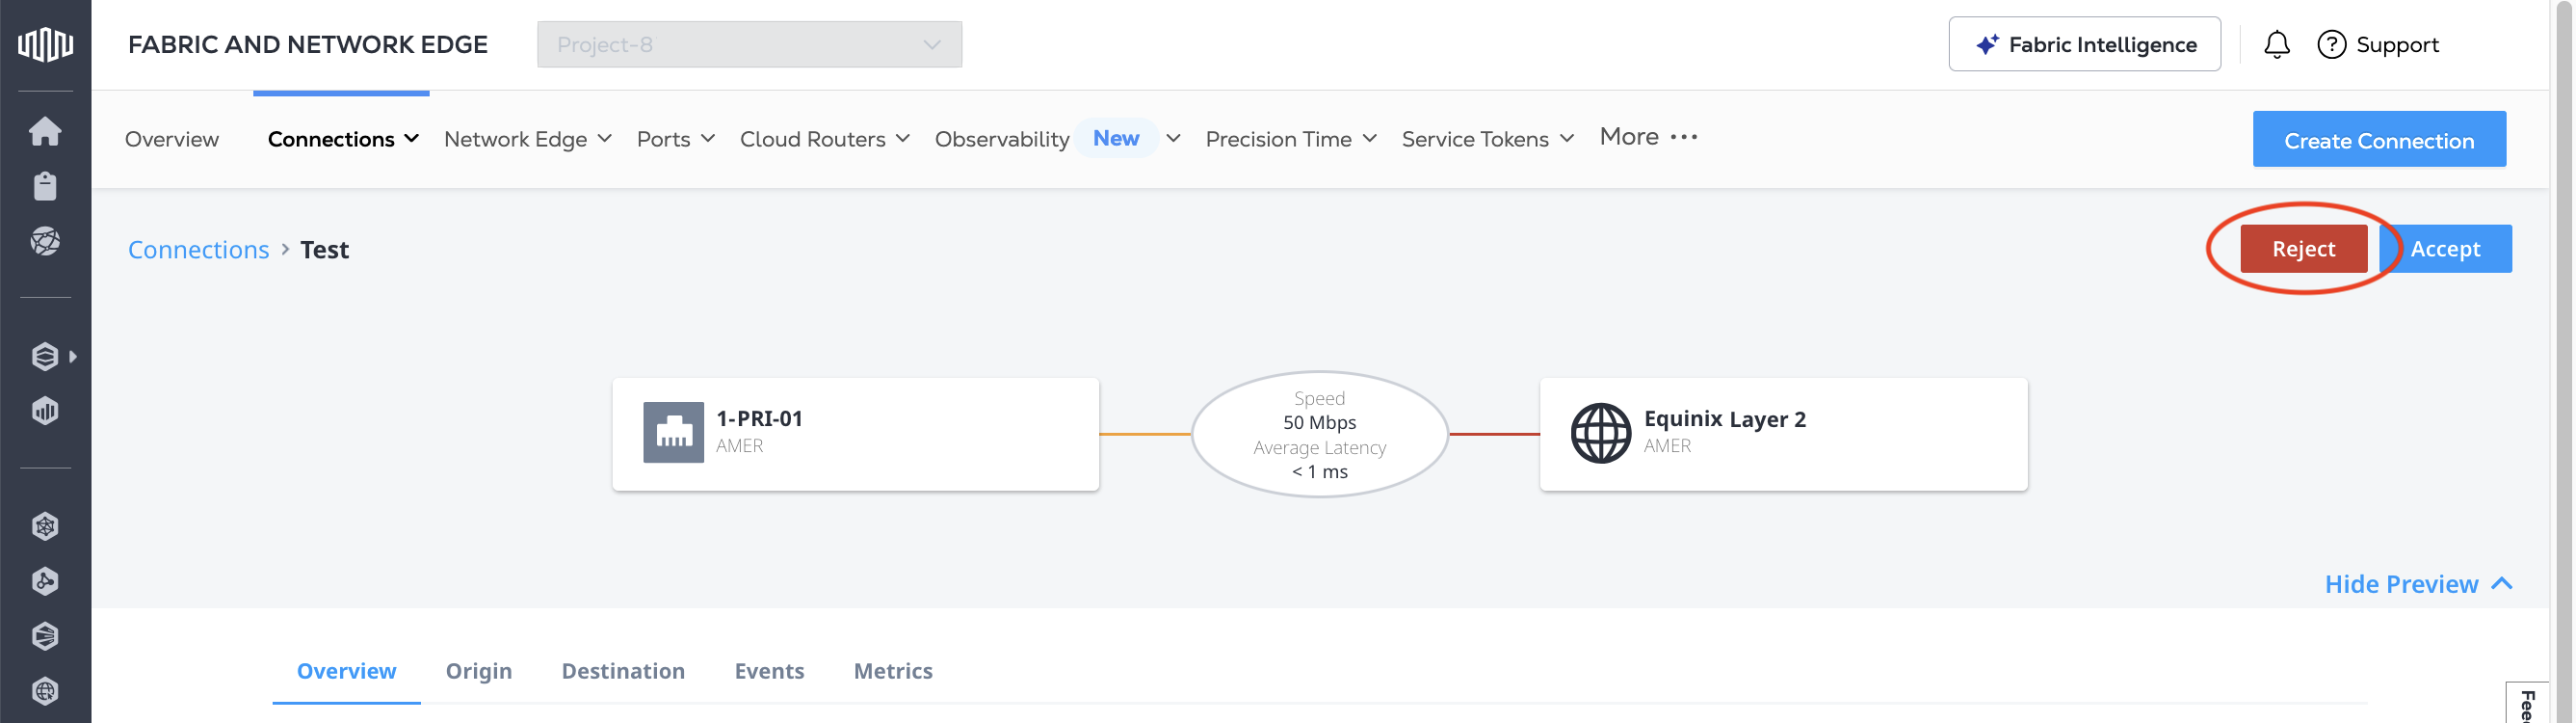Accept the Test connection

(2445, 249)
